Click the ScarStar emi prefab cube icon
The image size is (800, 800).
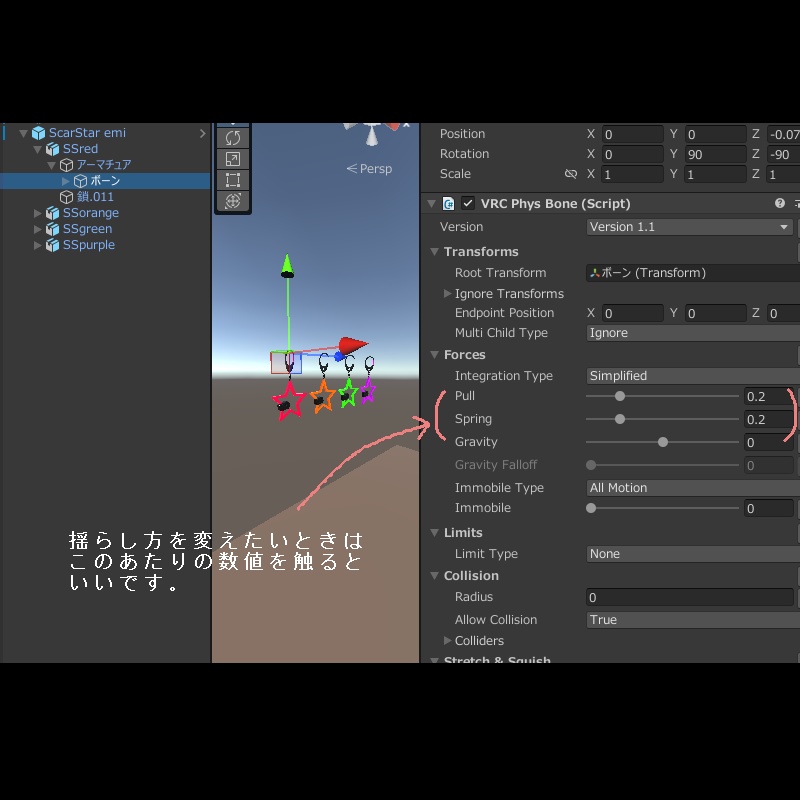pyautogui.click(x=39, y=133)
